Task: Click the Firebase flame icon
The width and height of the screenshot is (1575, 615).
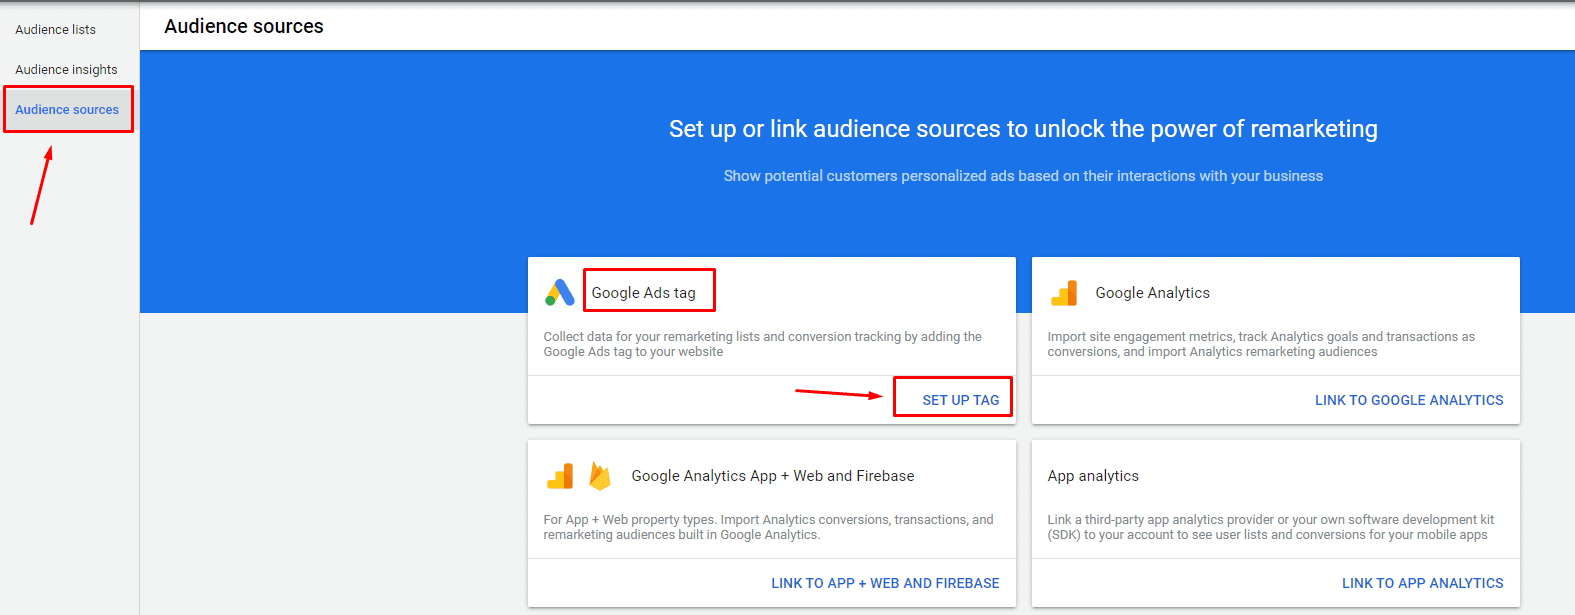Action: [x=600, y=476]
